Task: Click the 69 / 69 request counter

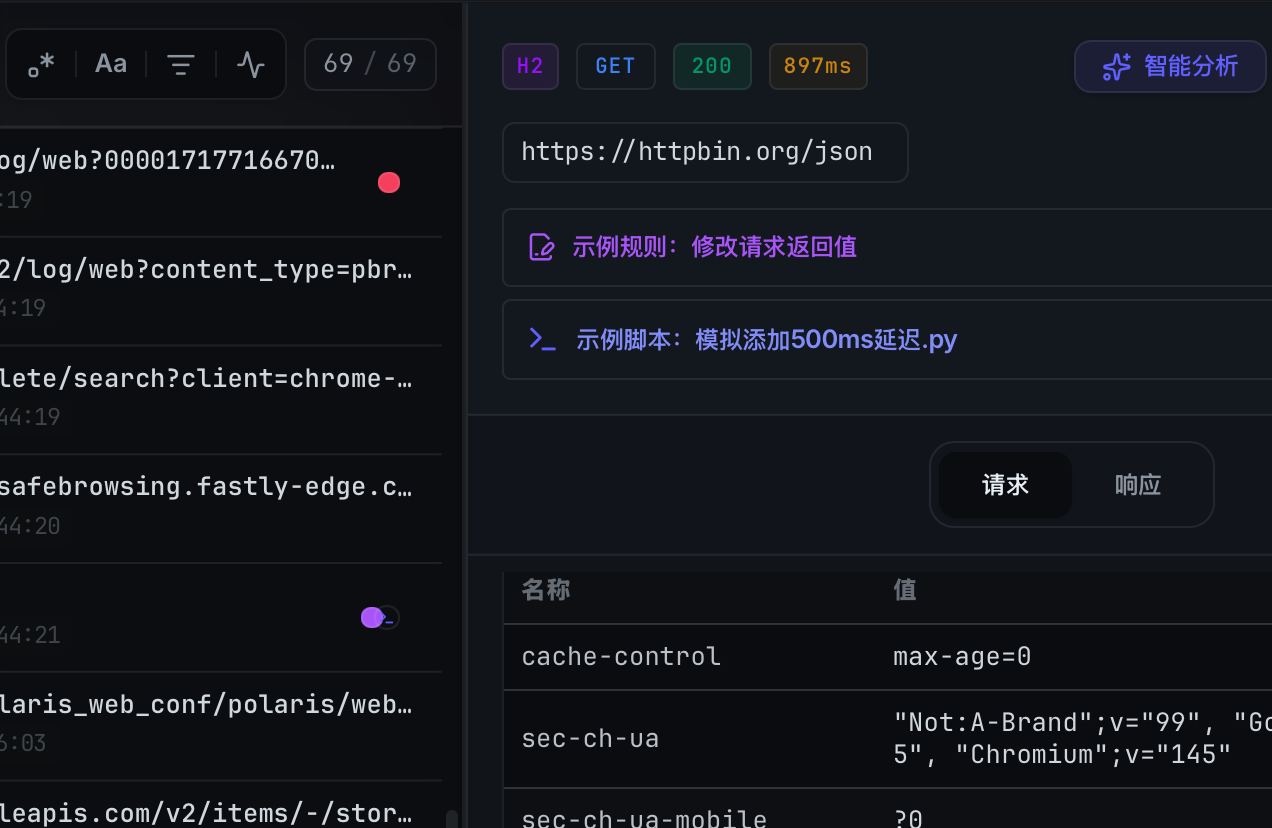Action: pos(370,63)
